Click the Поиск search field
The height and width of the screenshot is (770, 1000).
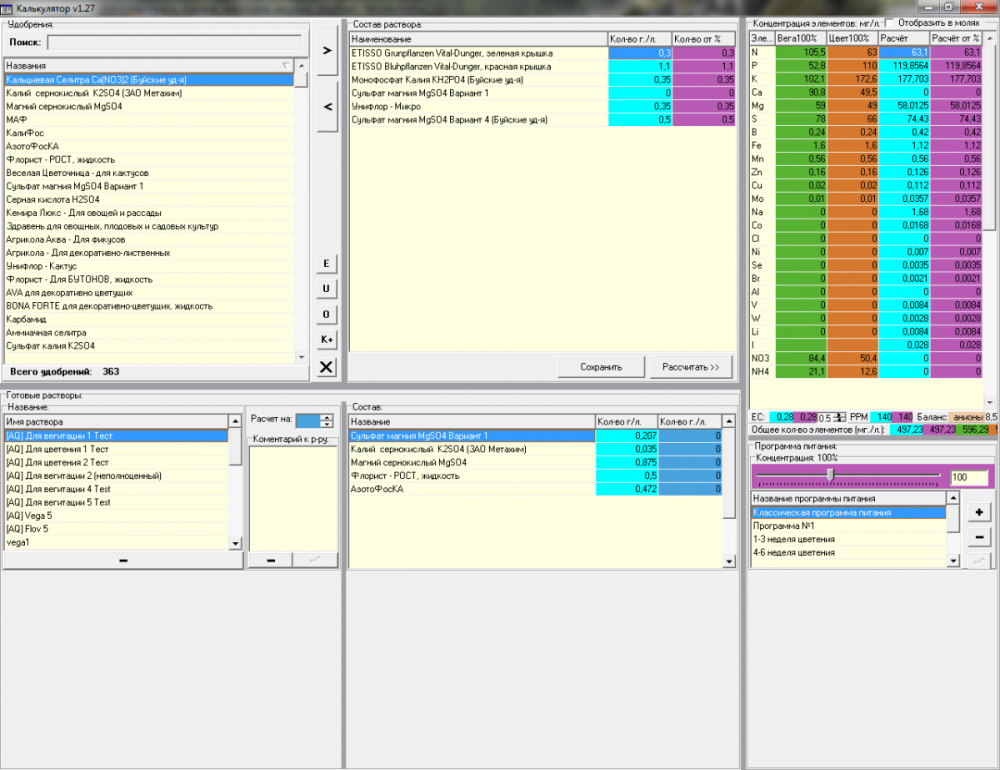pyautogui.click(x=175, y=42)
